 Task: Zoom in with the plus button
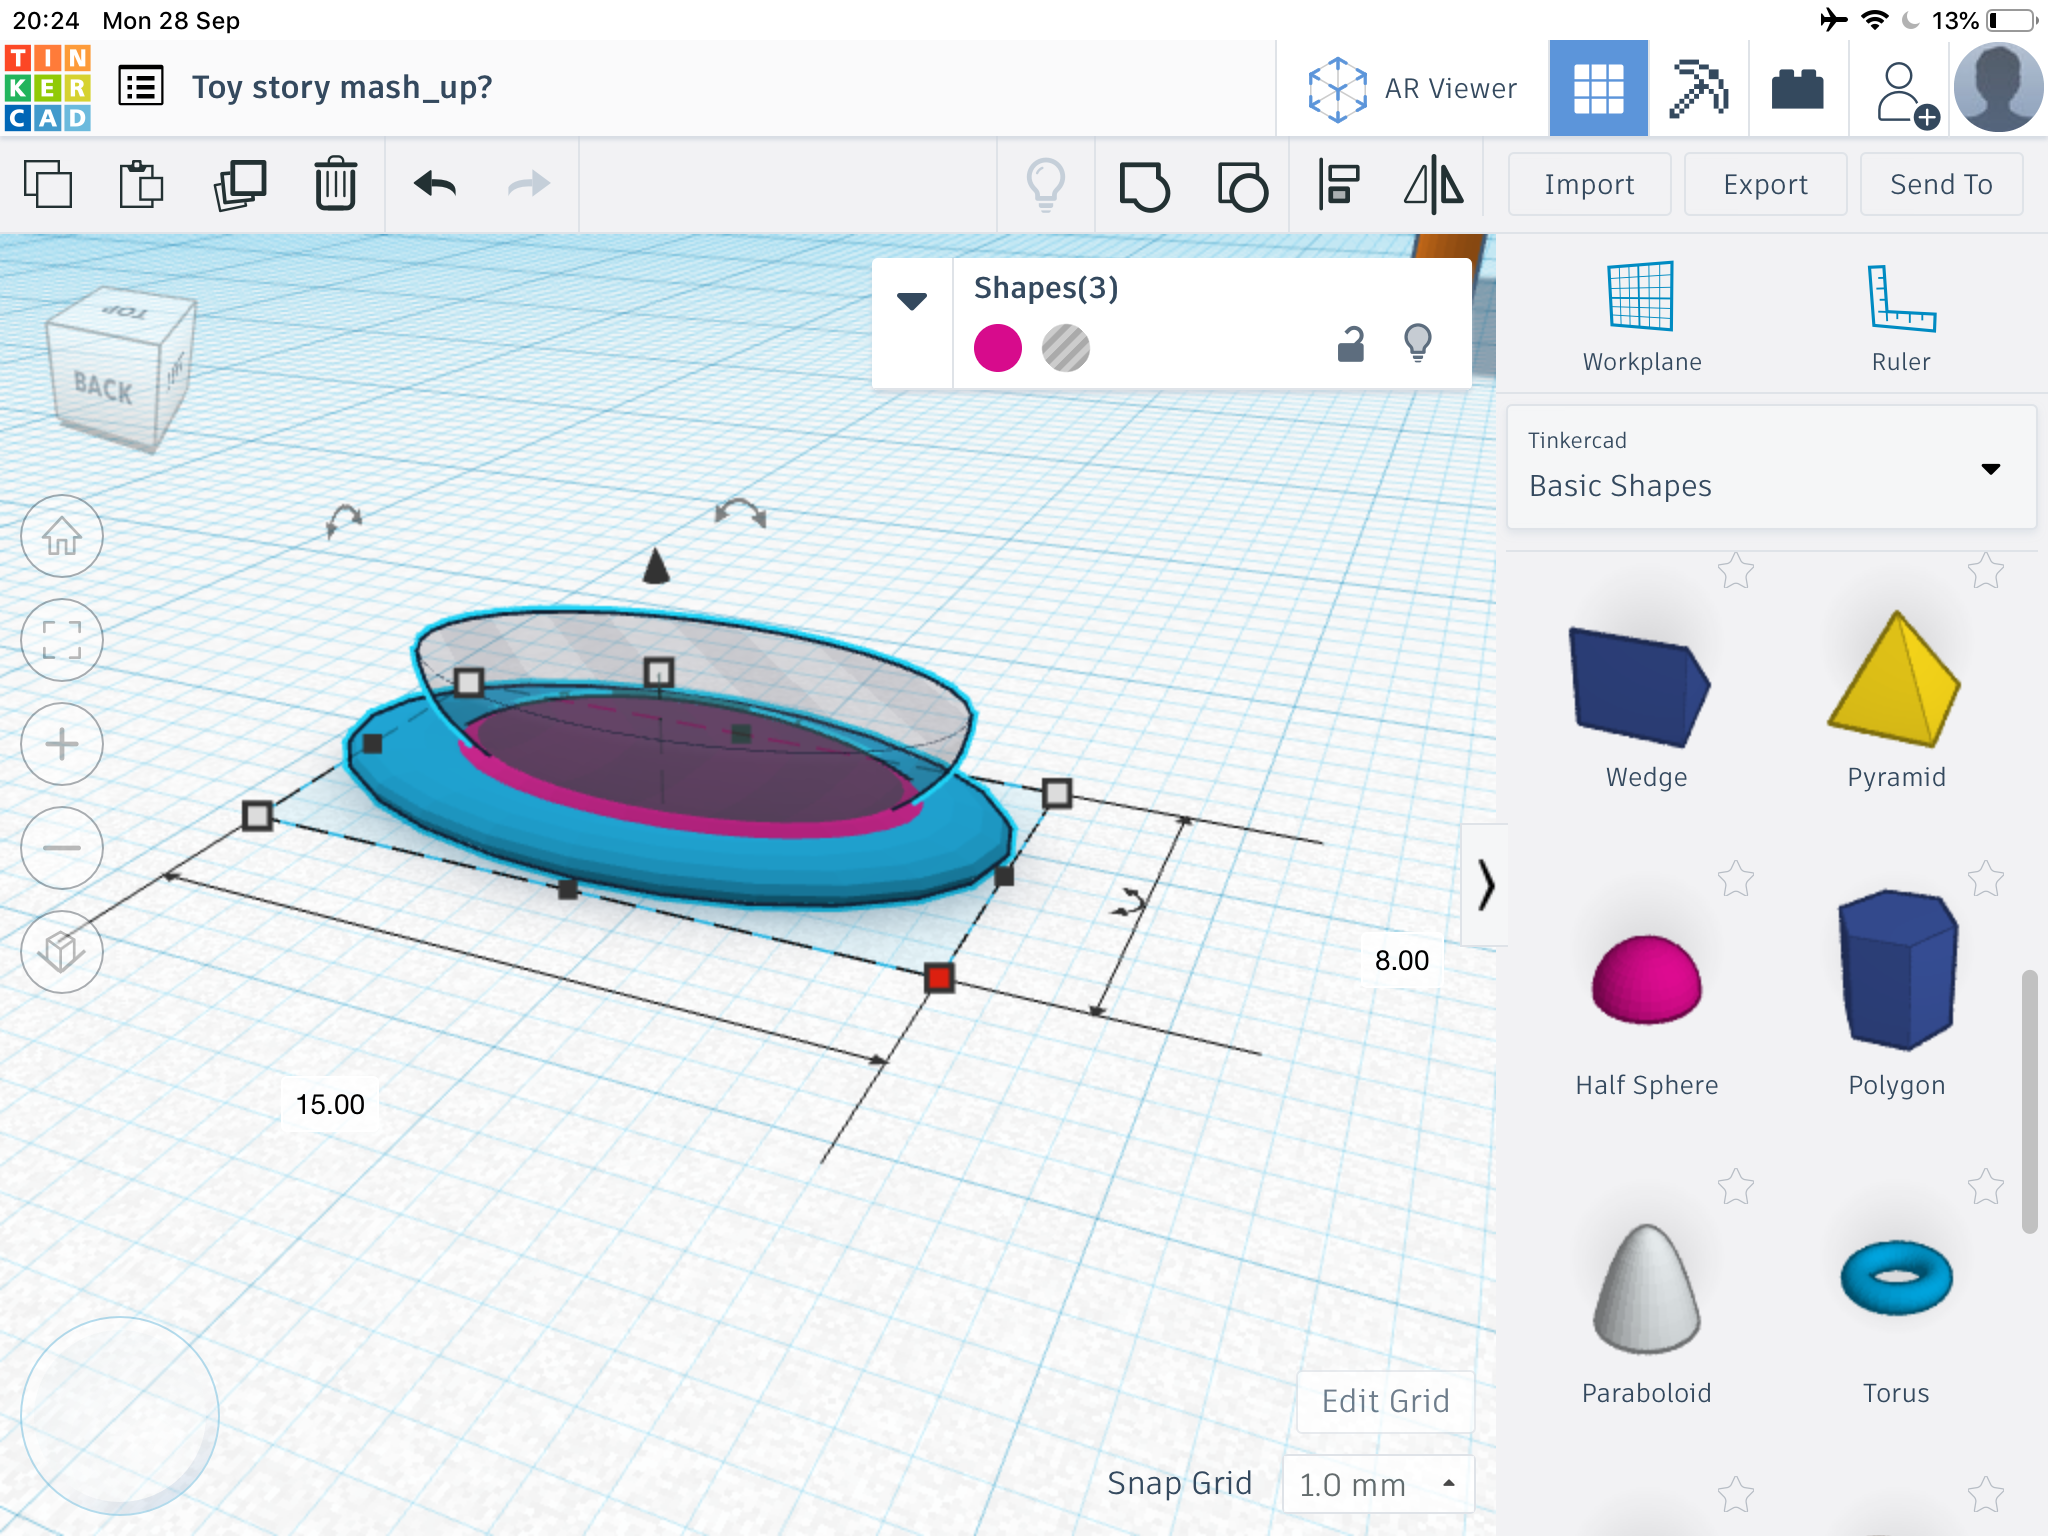point(62,744)
